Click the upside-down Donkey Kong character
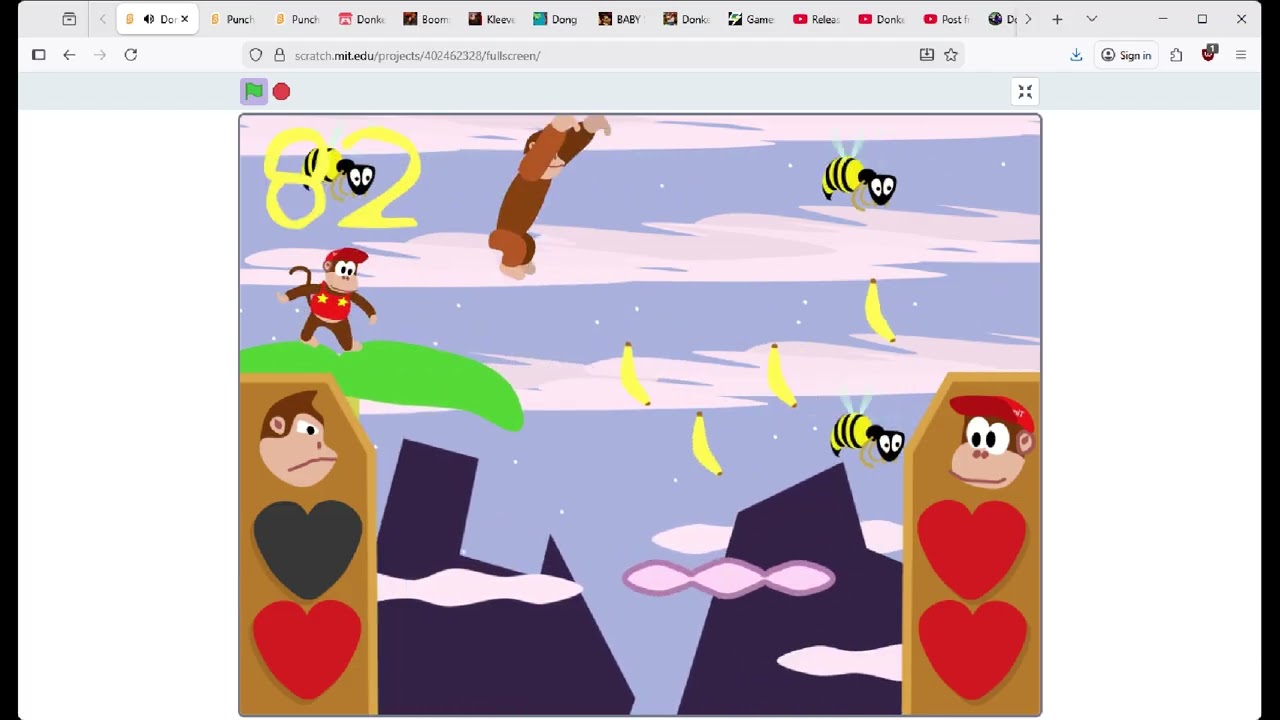 [x=546, y=197]
